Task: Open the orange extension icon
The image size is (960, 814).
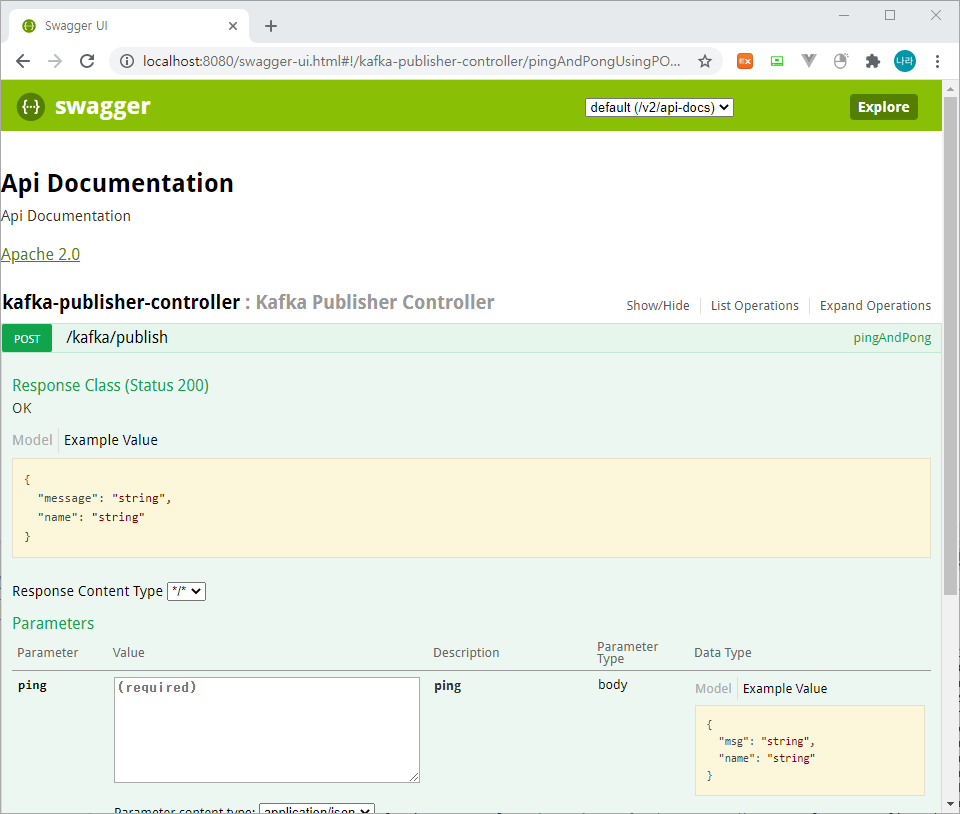Action: point(744,61)
